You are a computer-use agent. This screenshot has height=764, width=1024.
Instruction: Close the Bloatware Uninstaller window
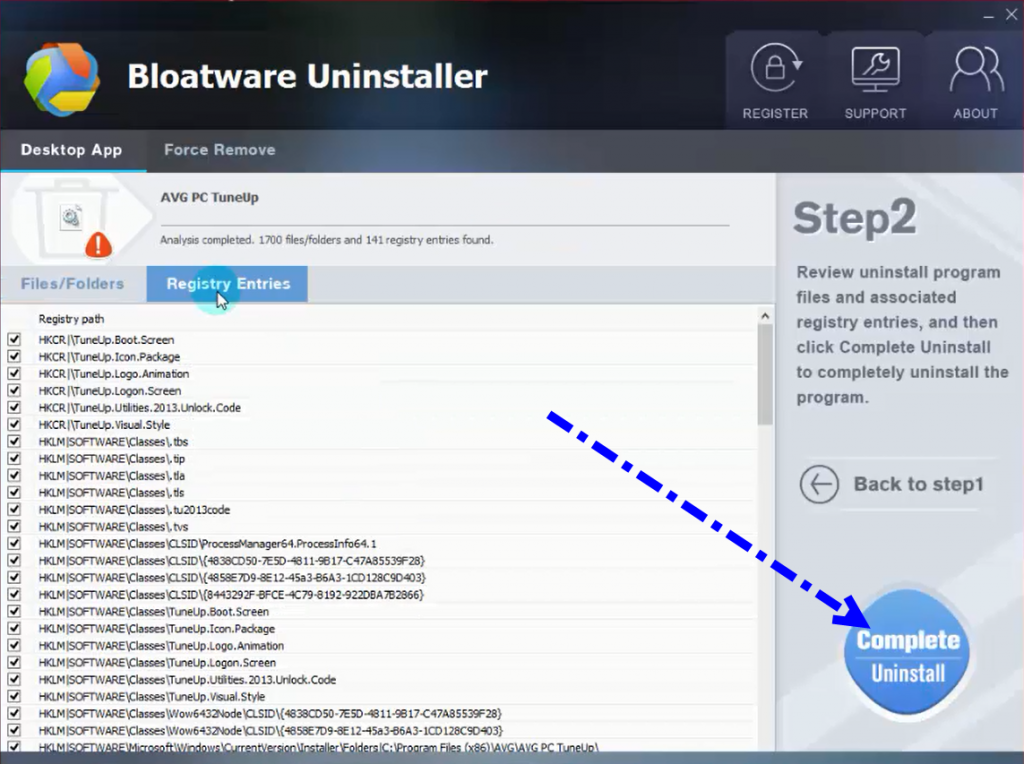(x=1011, y=14)
